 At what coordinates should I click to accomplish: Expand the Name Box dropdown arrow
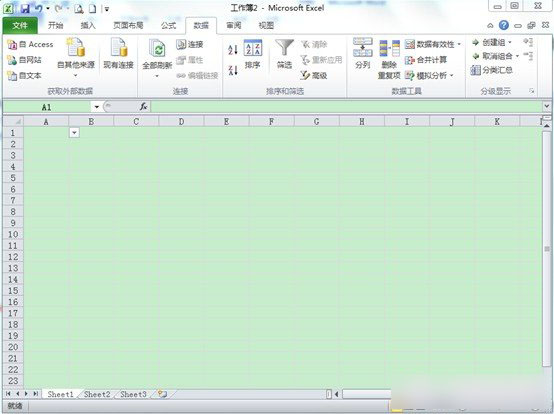[x=96, y=107]
